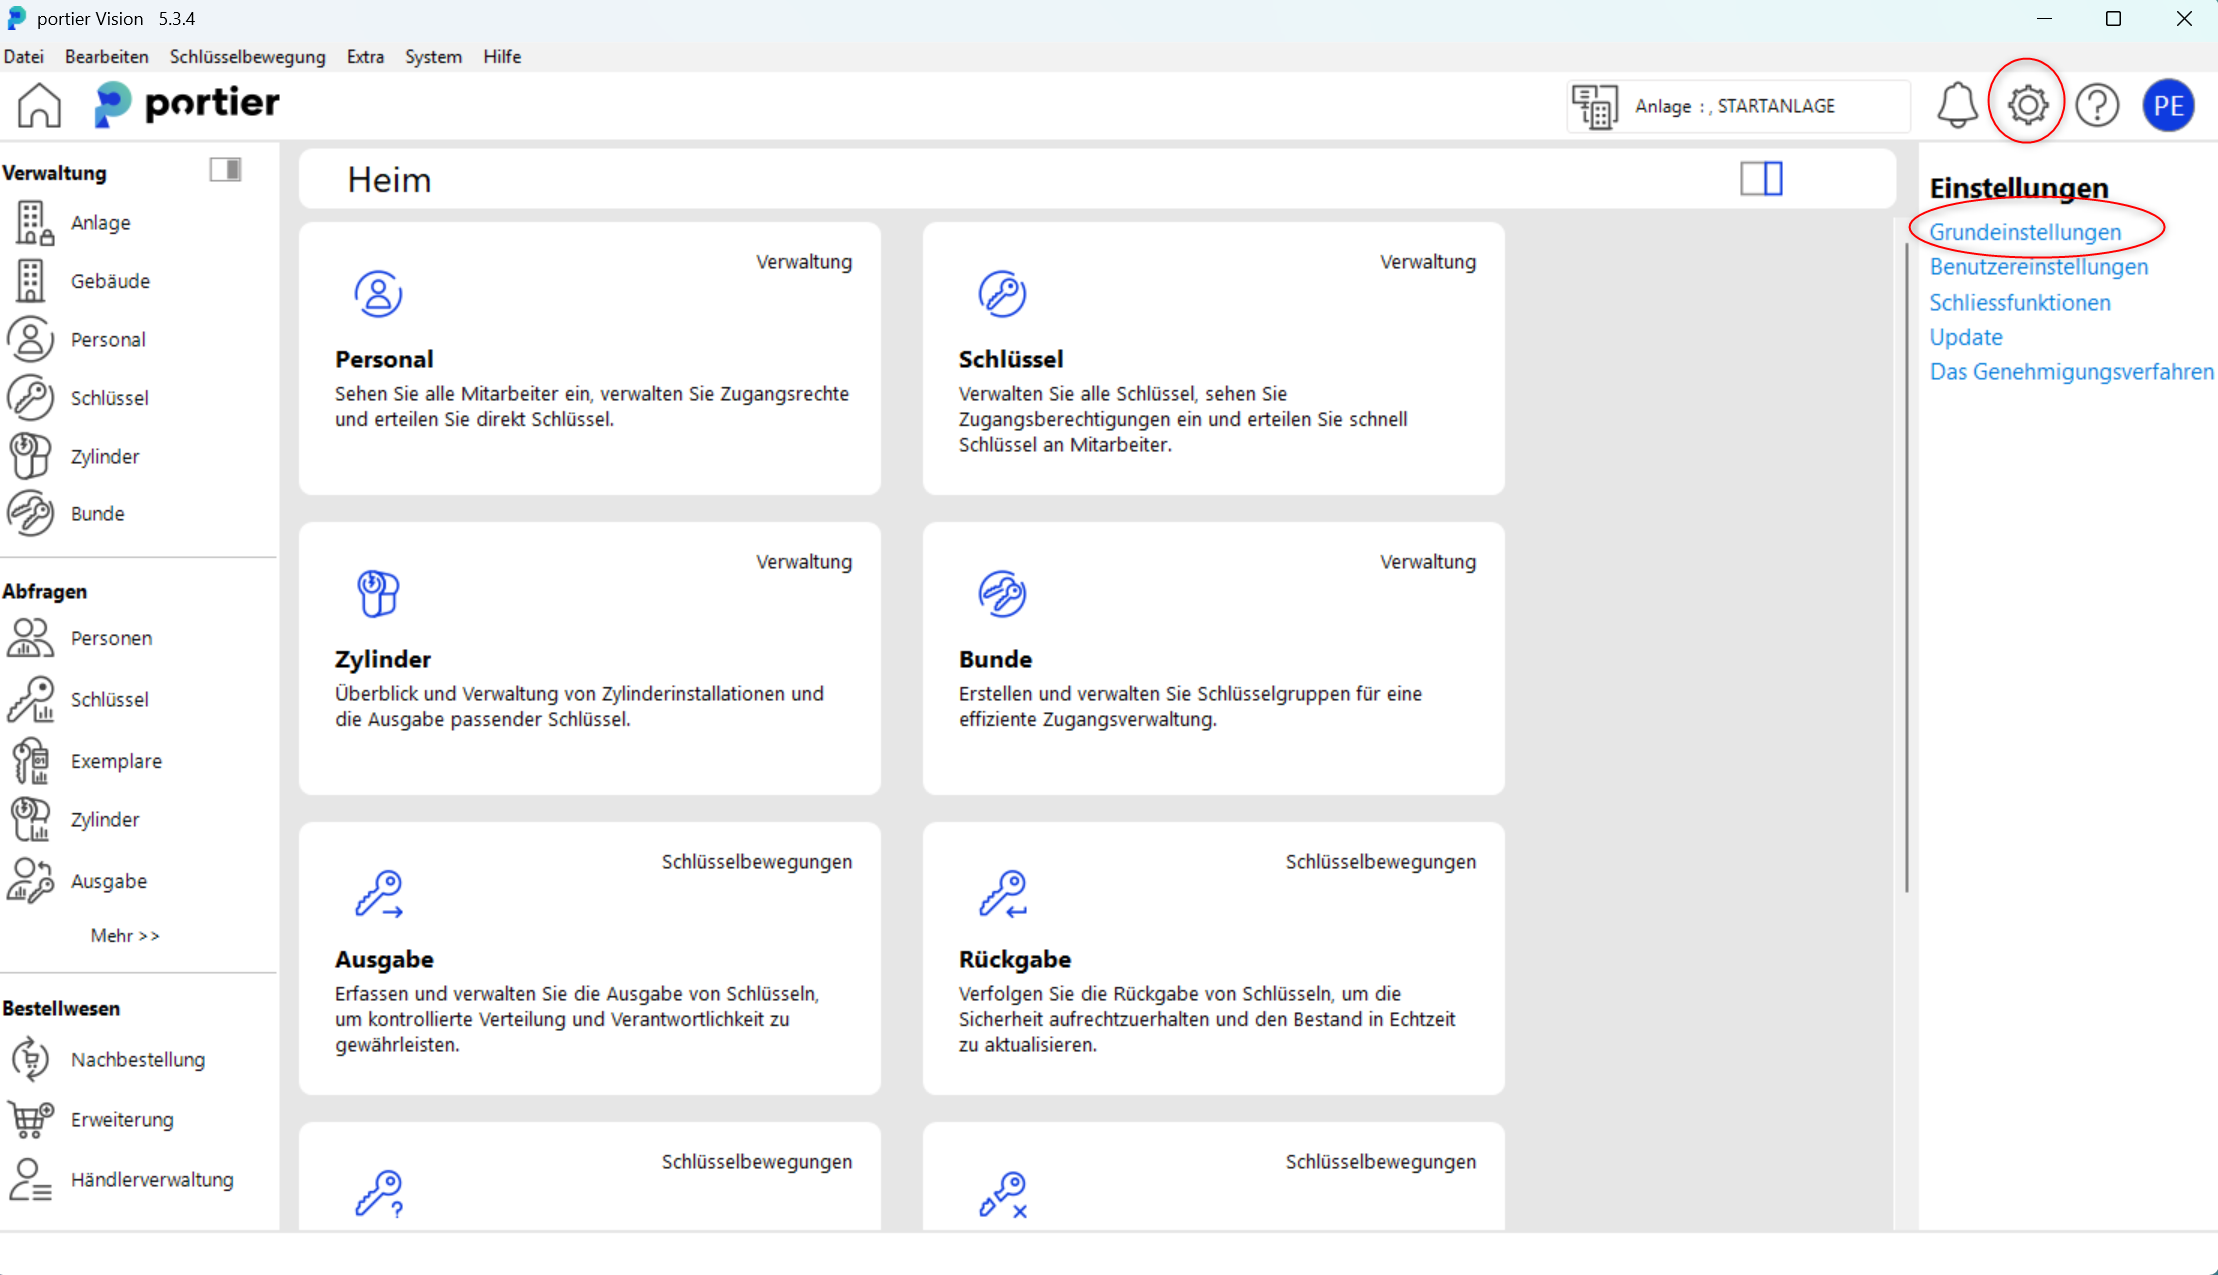Open the Schliessfunktionen settings link
Viewport: 2218px width, 1275px height.
tap(2019, 302)
